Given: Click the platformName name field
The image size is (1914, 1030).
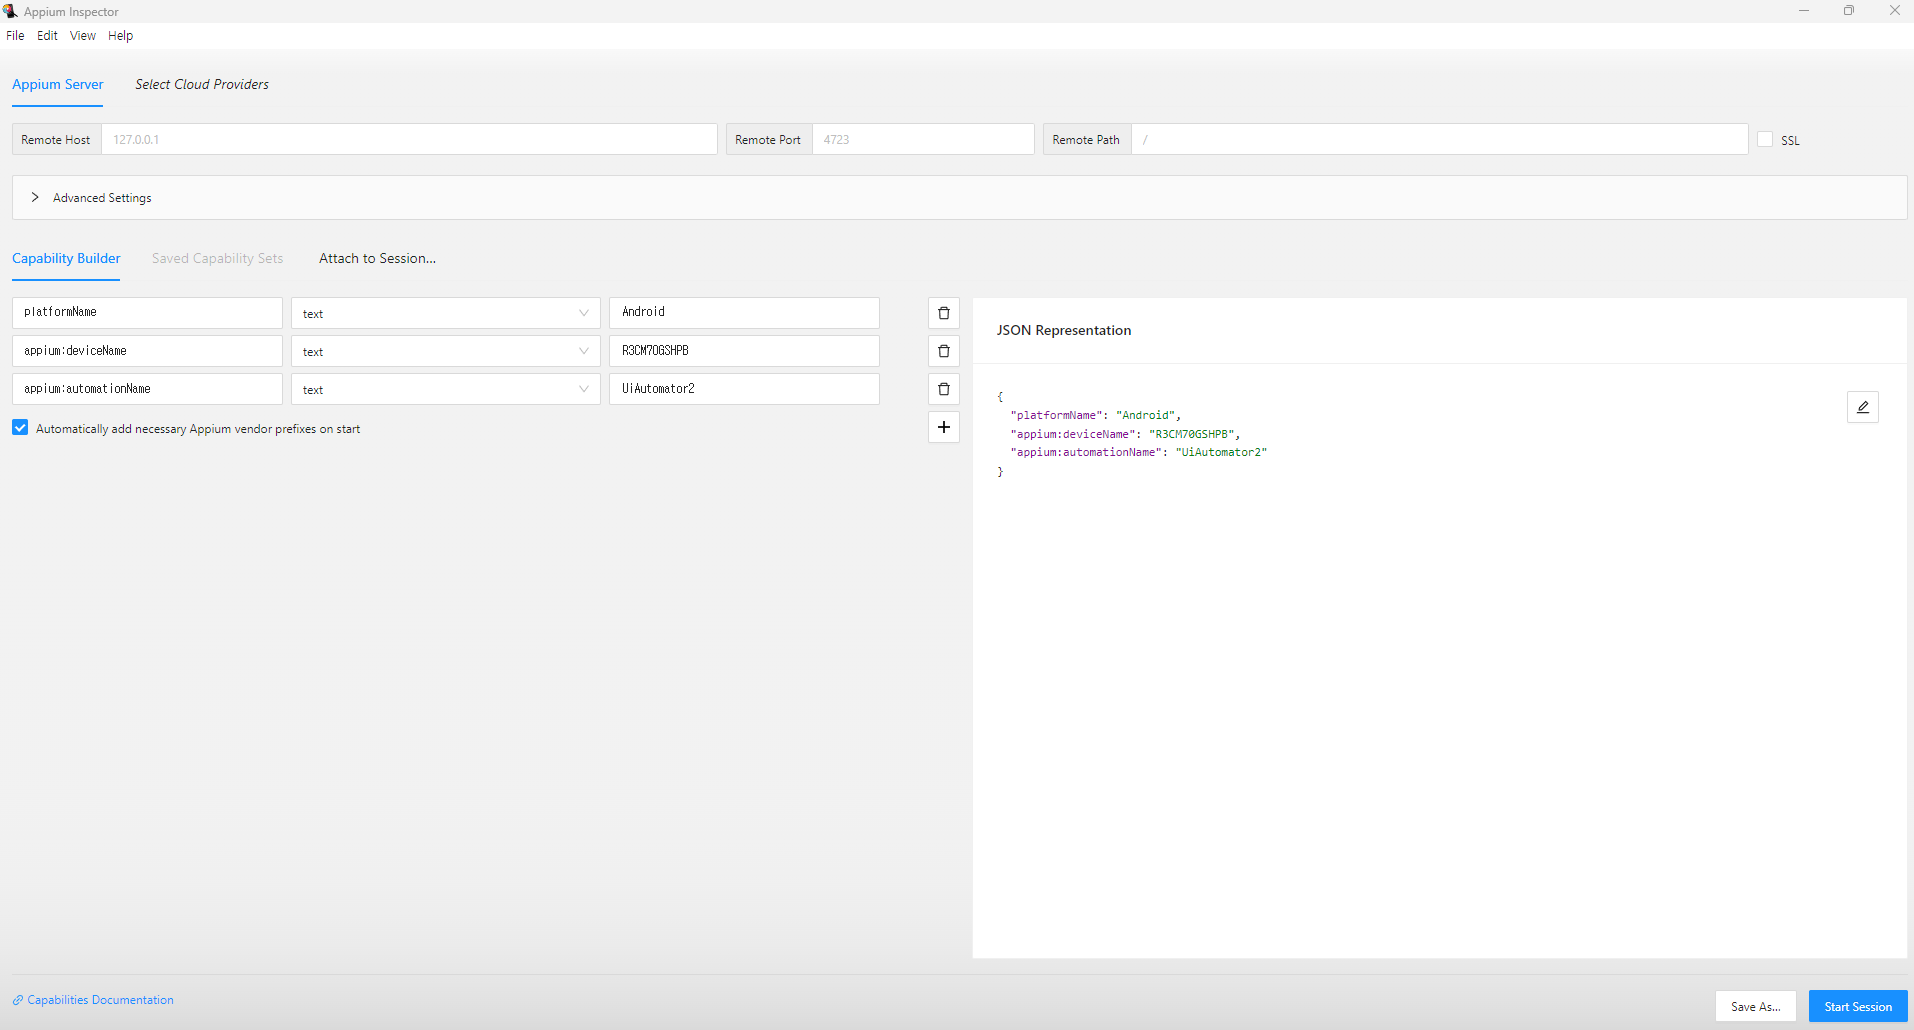Looking at the screenshot, I should point(147,312).
